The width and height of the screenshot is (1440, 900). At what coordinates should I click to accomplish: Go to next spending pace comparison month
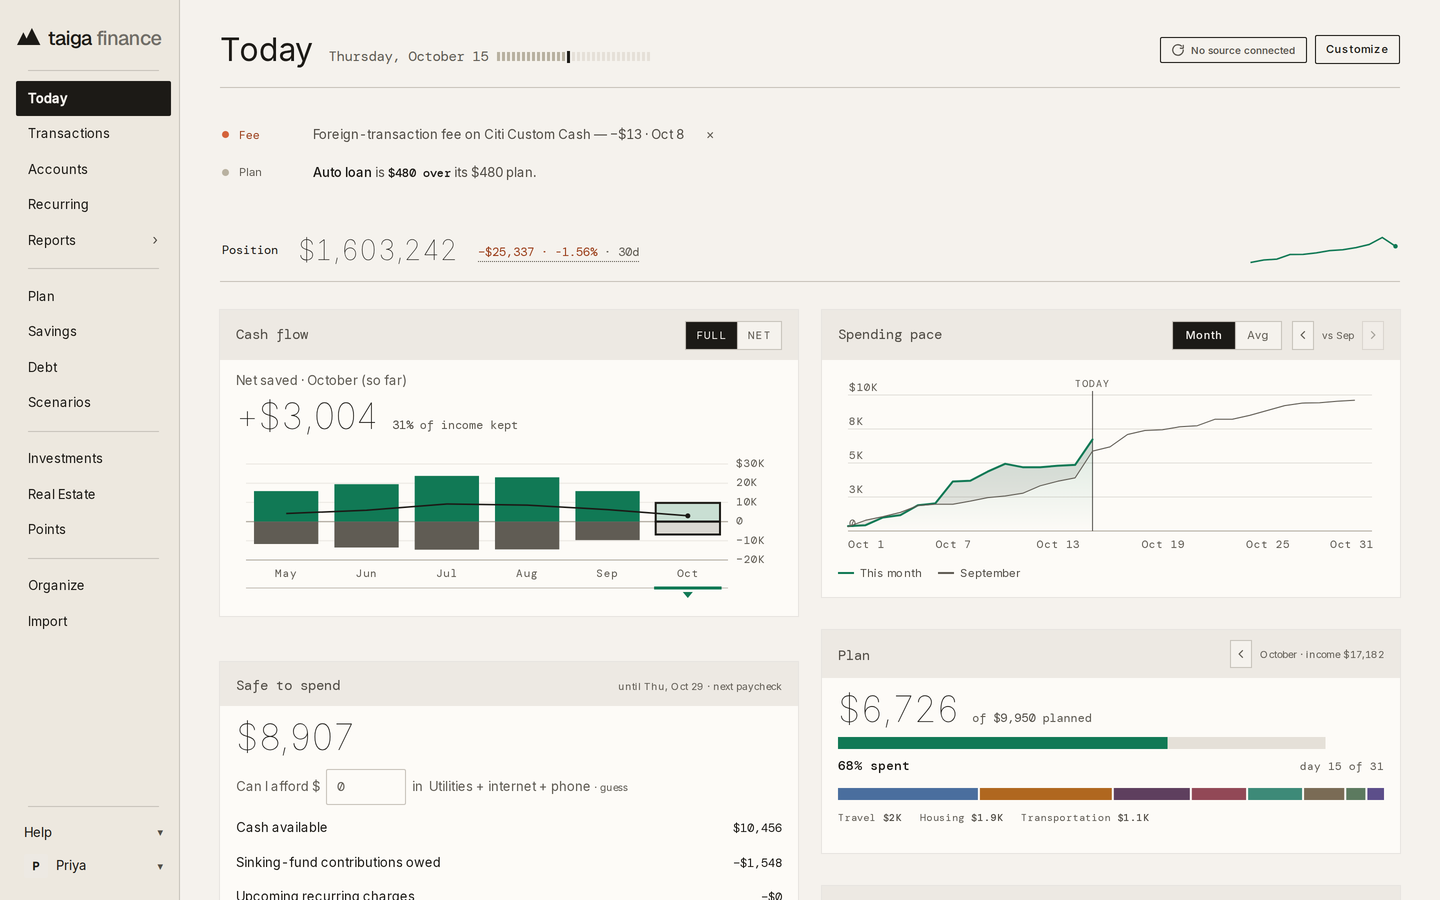[1373, 335]
